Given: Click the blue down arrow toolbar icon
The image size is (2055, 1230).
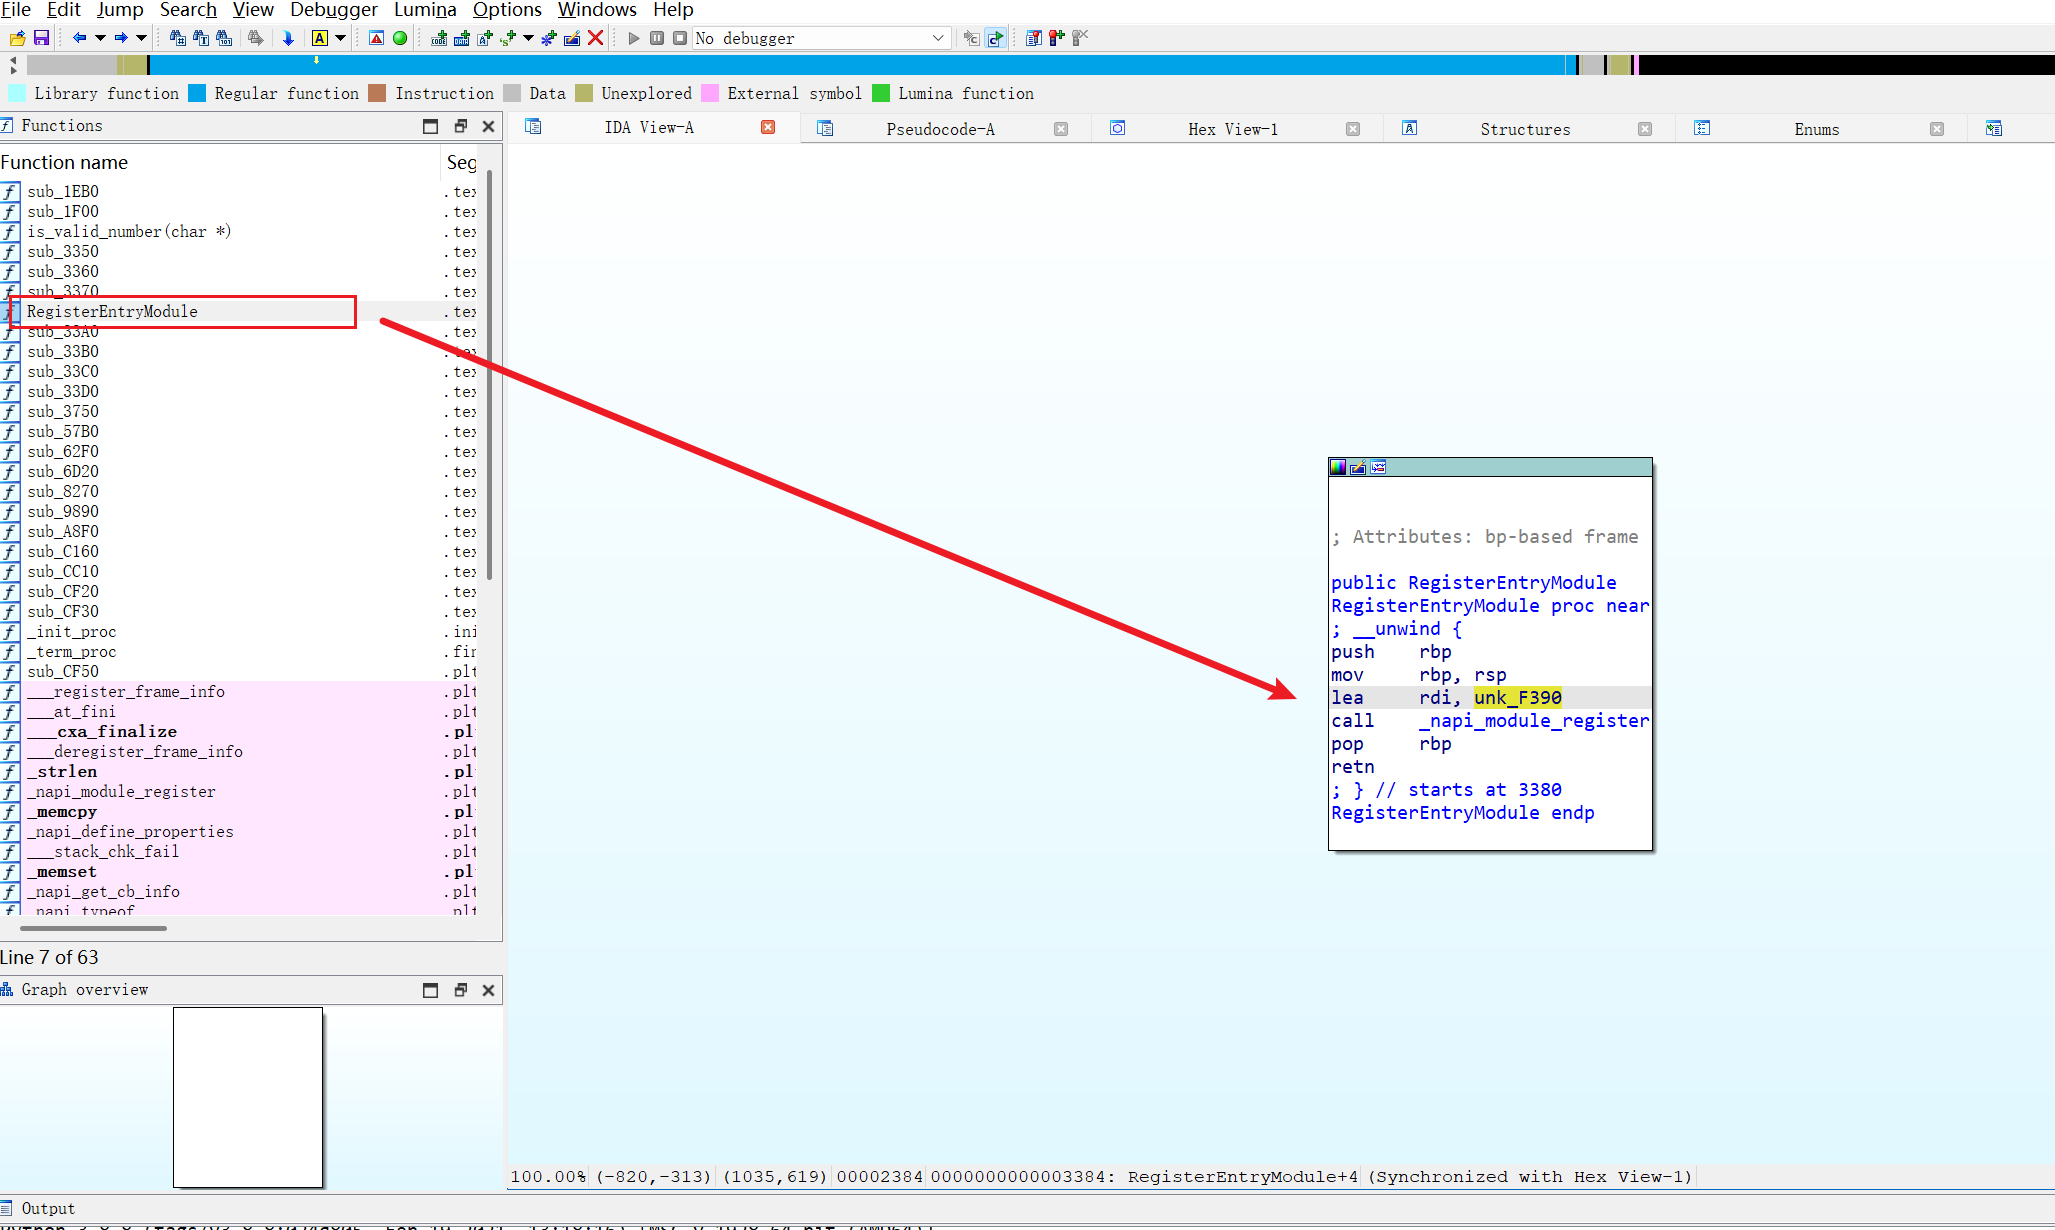Looking at the screenshot, I should pyautogui.click(x=288, y=38).
